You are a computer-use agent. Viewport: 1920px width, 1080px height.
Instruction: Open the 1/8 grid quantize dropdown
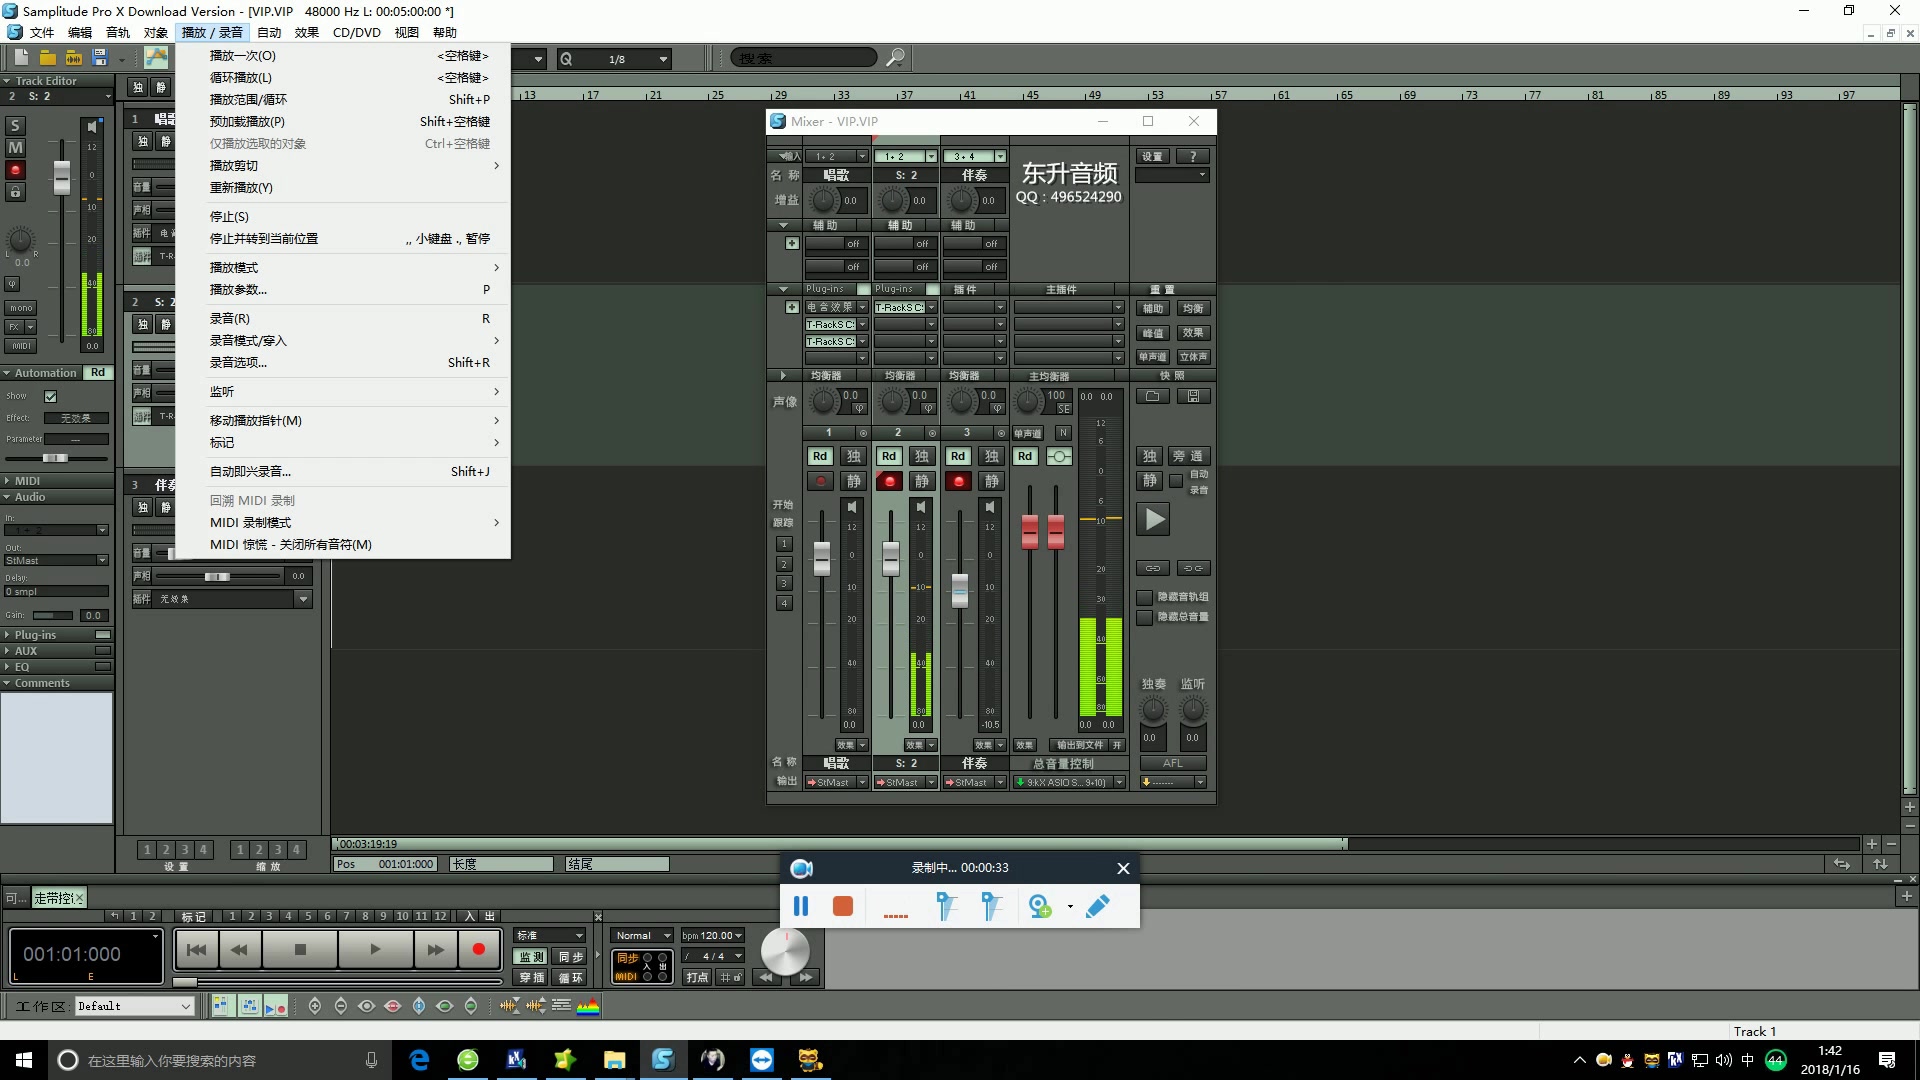point(662,59)
